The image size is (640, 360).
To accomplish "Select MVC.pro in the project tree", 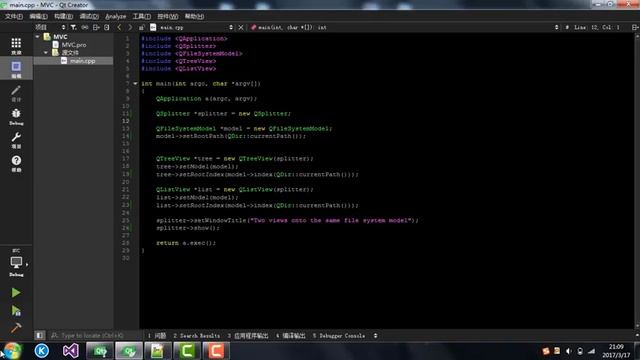I will click(x=74, y=45).
